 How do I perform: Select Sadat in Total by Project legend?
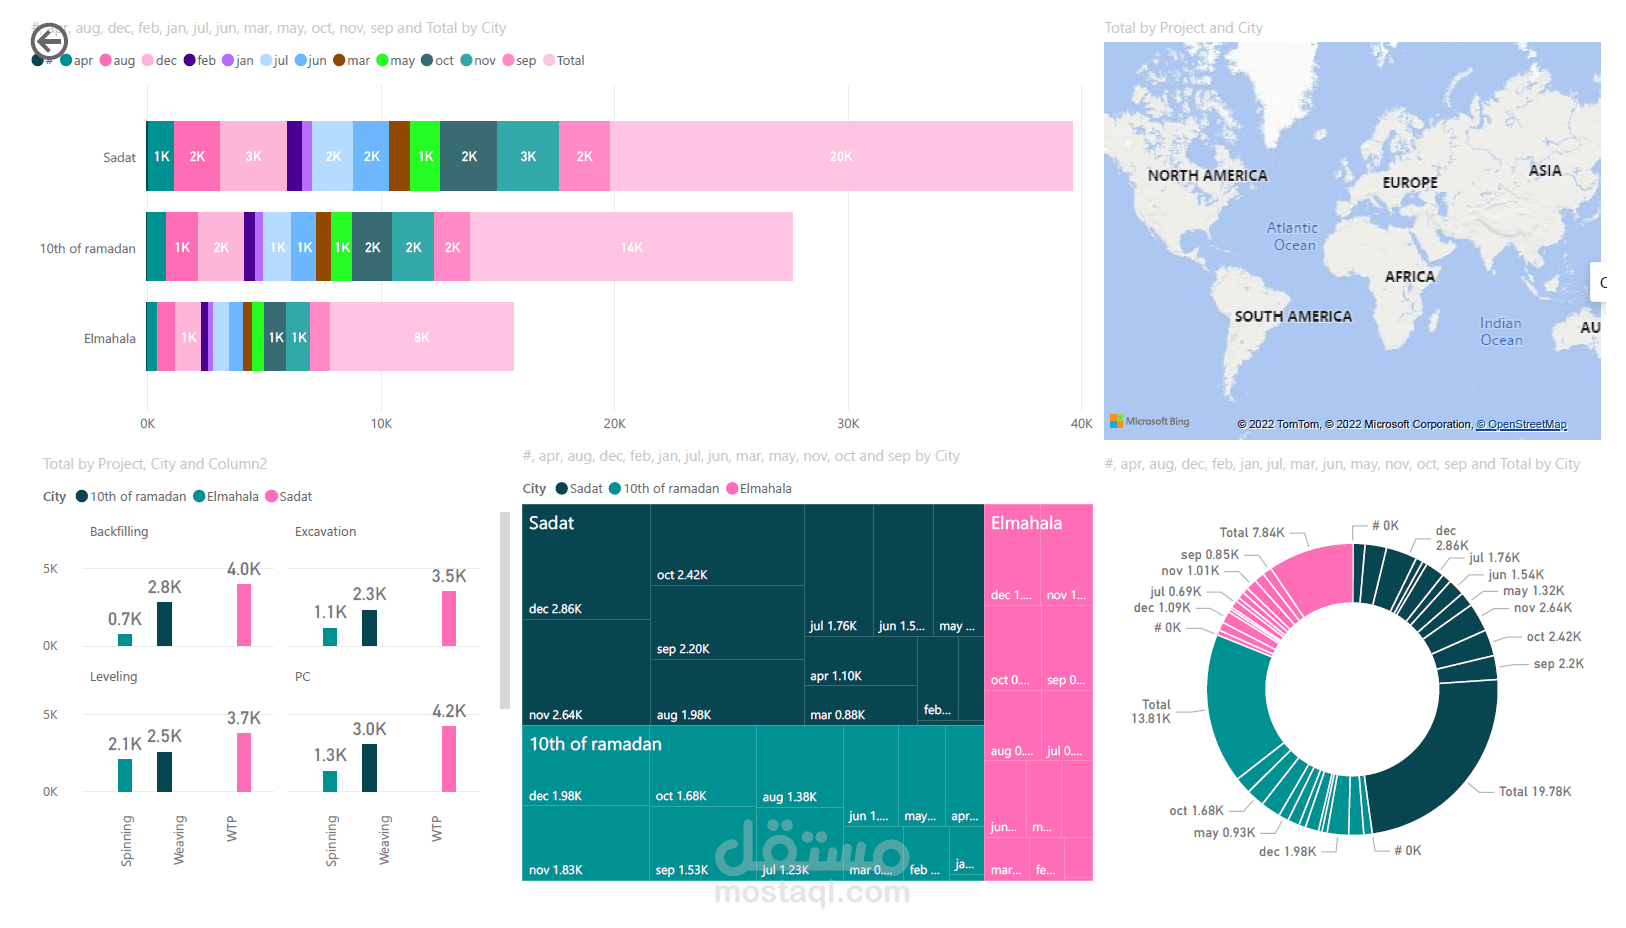(289, 496)
